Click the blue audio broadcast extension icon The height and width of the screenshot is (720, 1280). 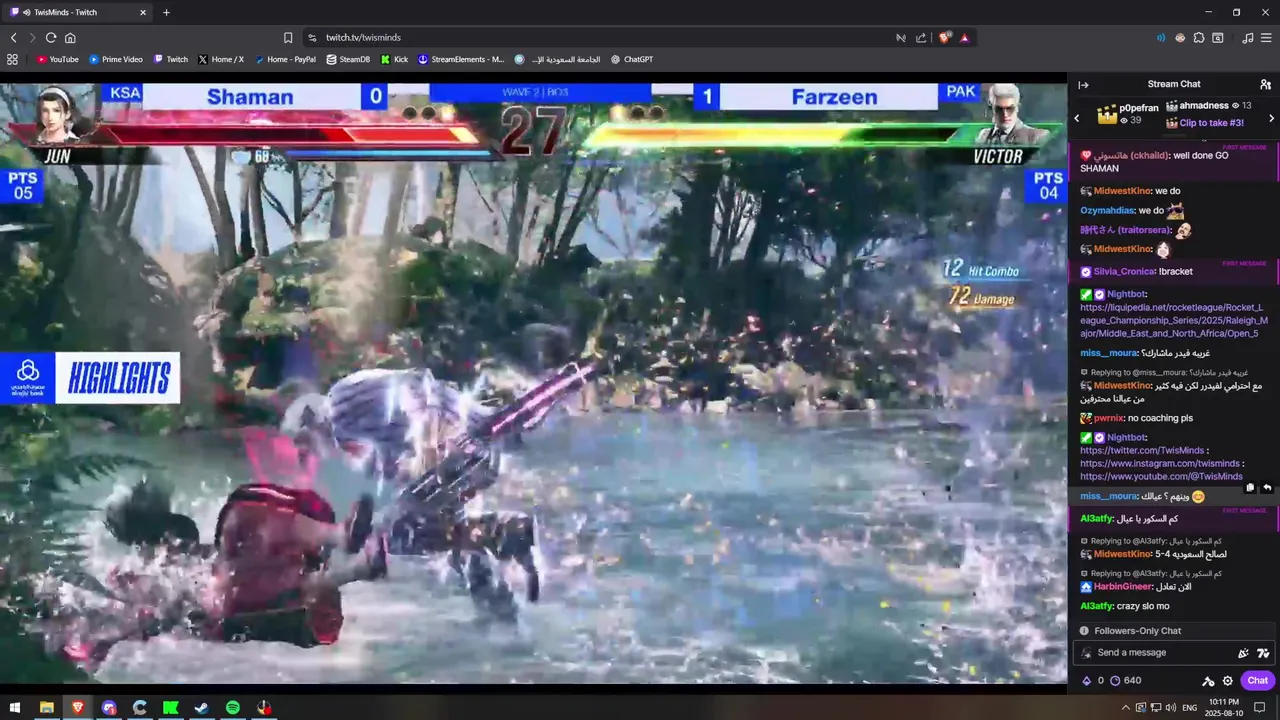(1161, 38)
